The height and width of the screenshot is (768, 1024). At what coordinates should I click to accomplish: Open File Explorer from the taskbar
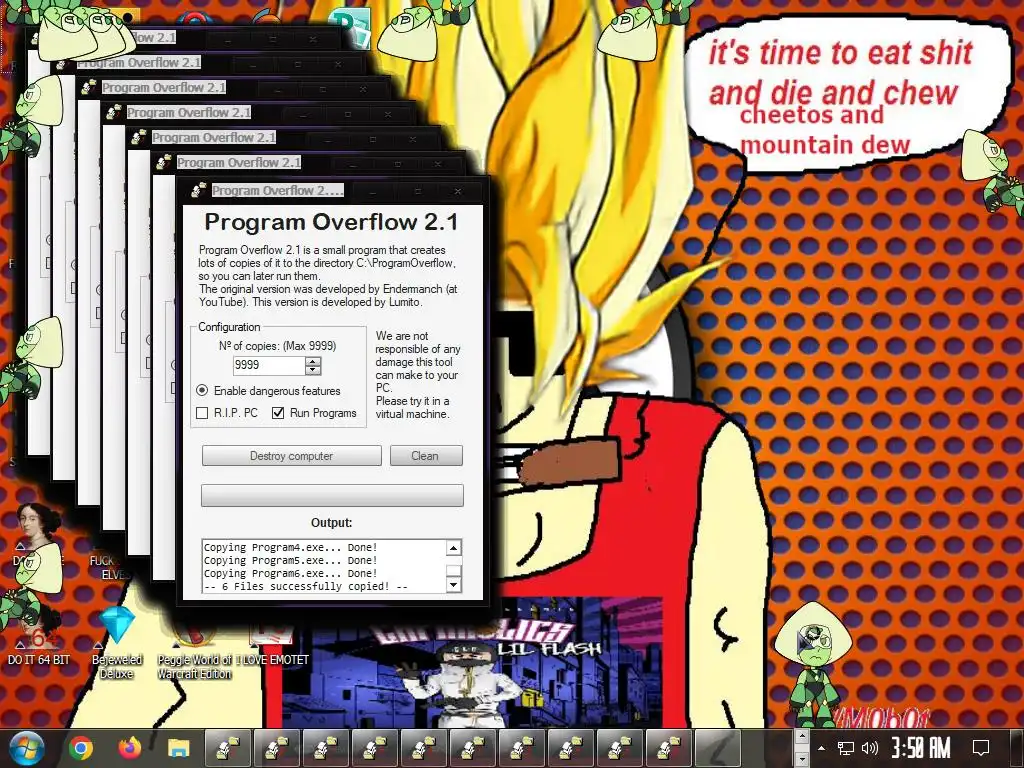(178, 748)
